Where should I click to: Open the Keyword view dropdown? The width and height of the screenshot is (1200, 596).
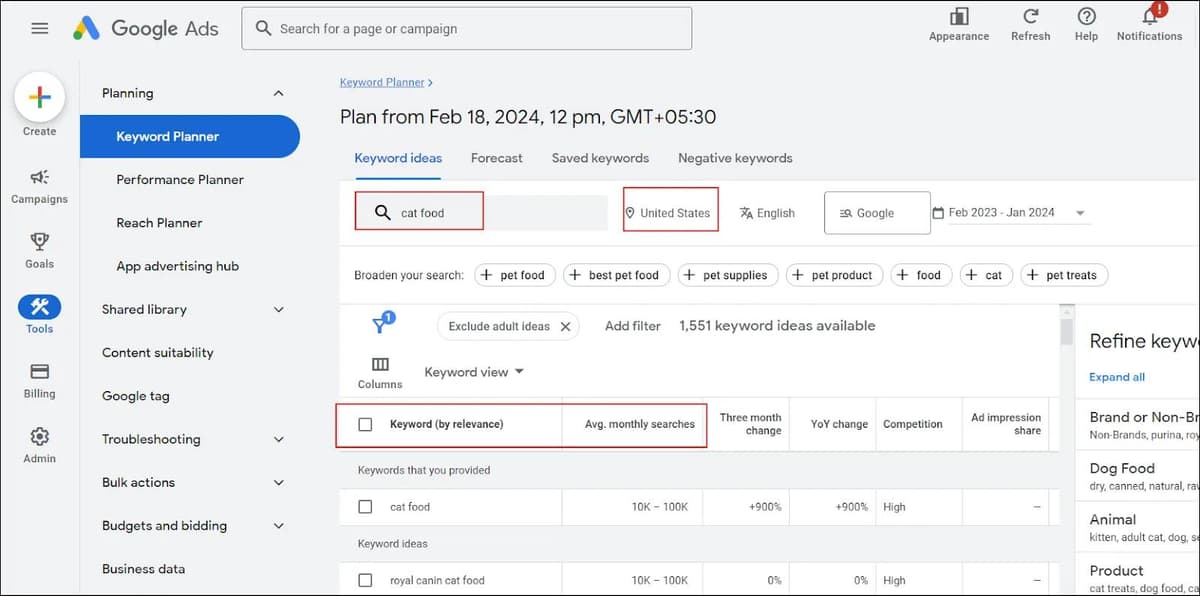(x=474, y=372)
